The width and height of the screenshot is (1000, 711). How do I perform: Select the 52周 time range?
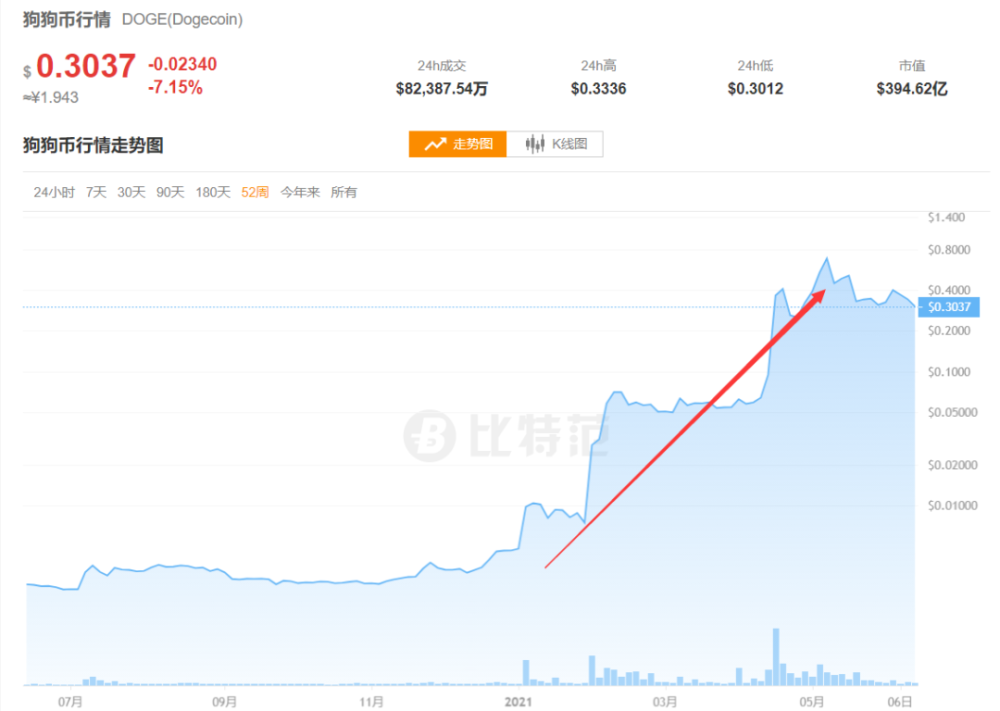255,192
